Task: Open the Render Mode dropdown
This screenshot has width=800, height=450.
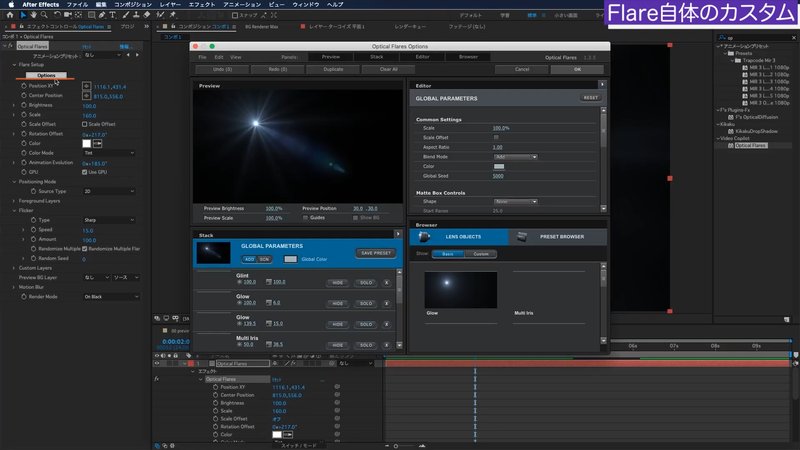Action: pos(111,297)
